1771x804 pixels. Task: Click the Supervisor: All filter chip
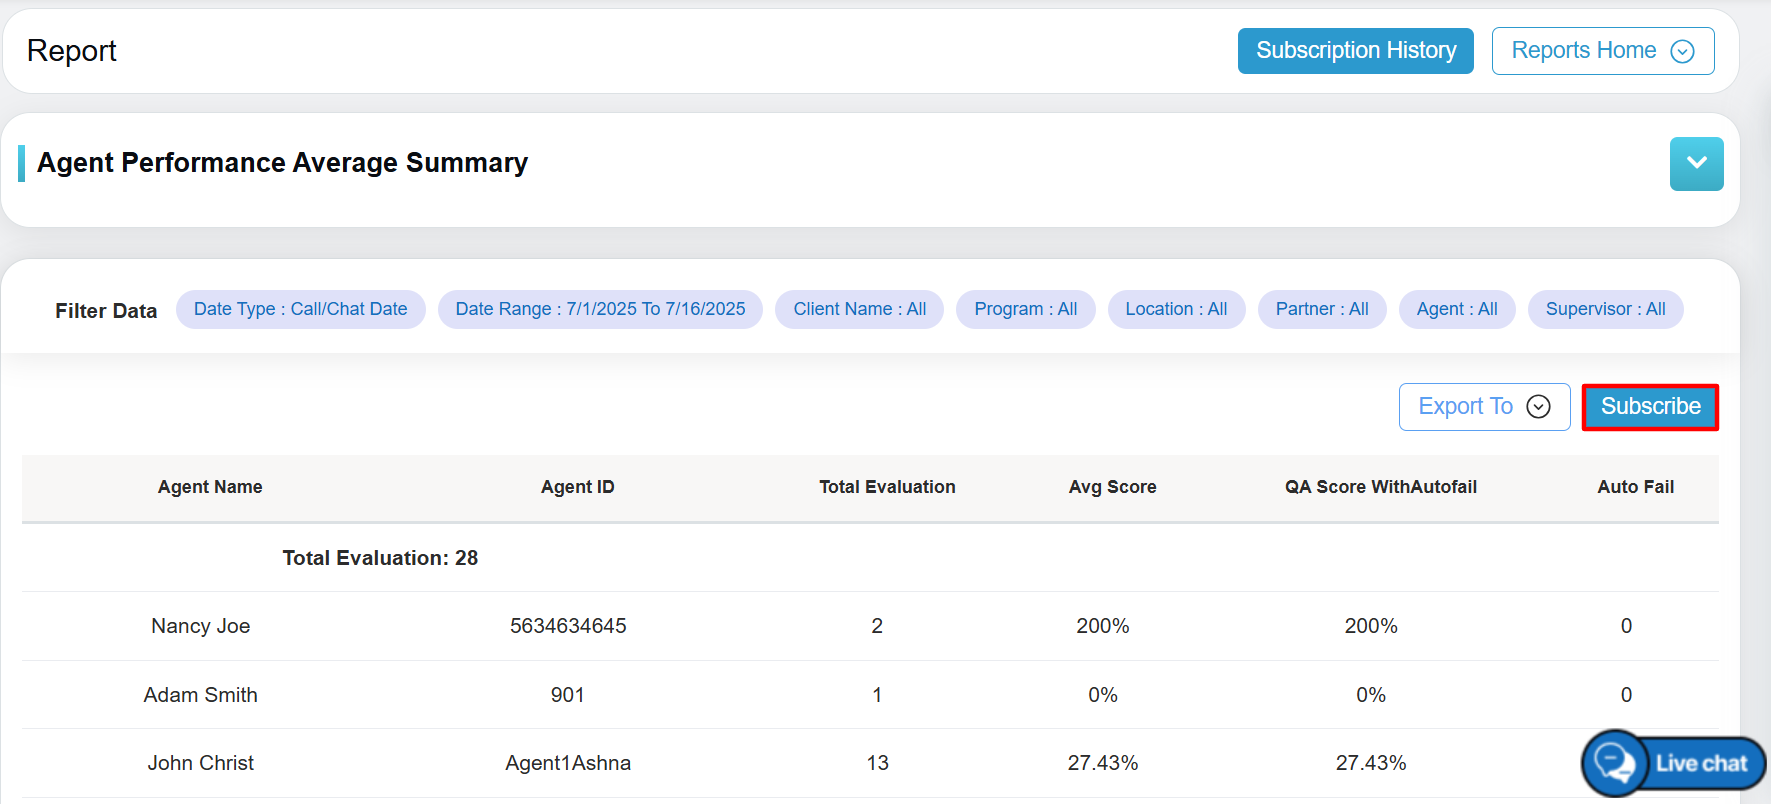point(1605,310)
